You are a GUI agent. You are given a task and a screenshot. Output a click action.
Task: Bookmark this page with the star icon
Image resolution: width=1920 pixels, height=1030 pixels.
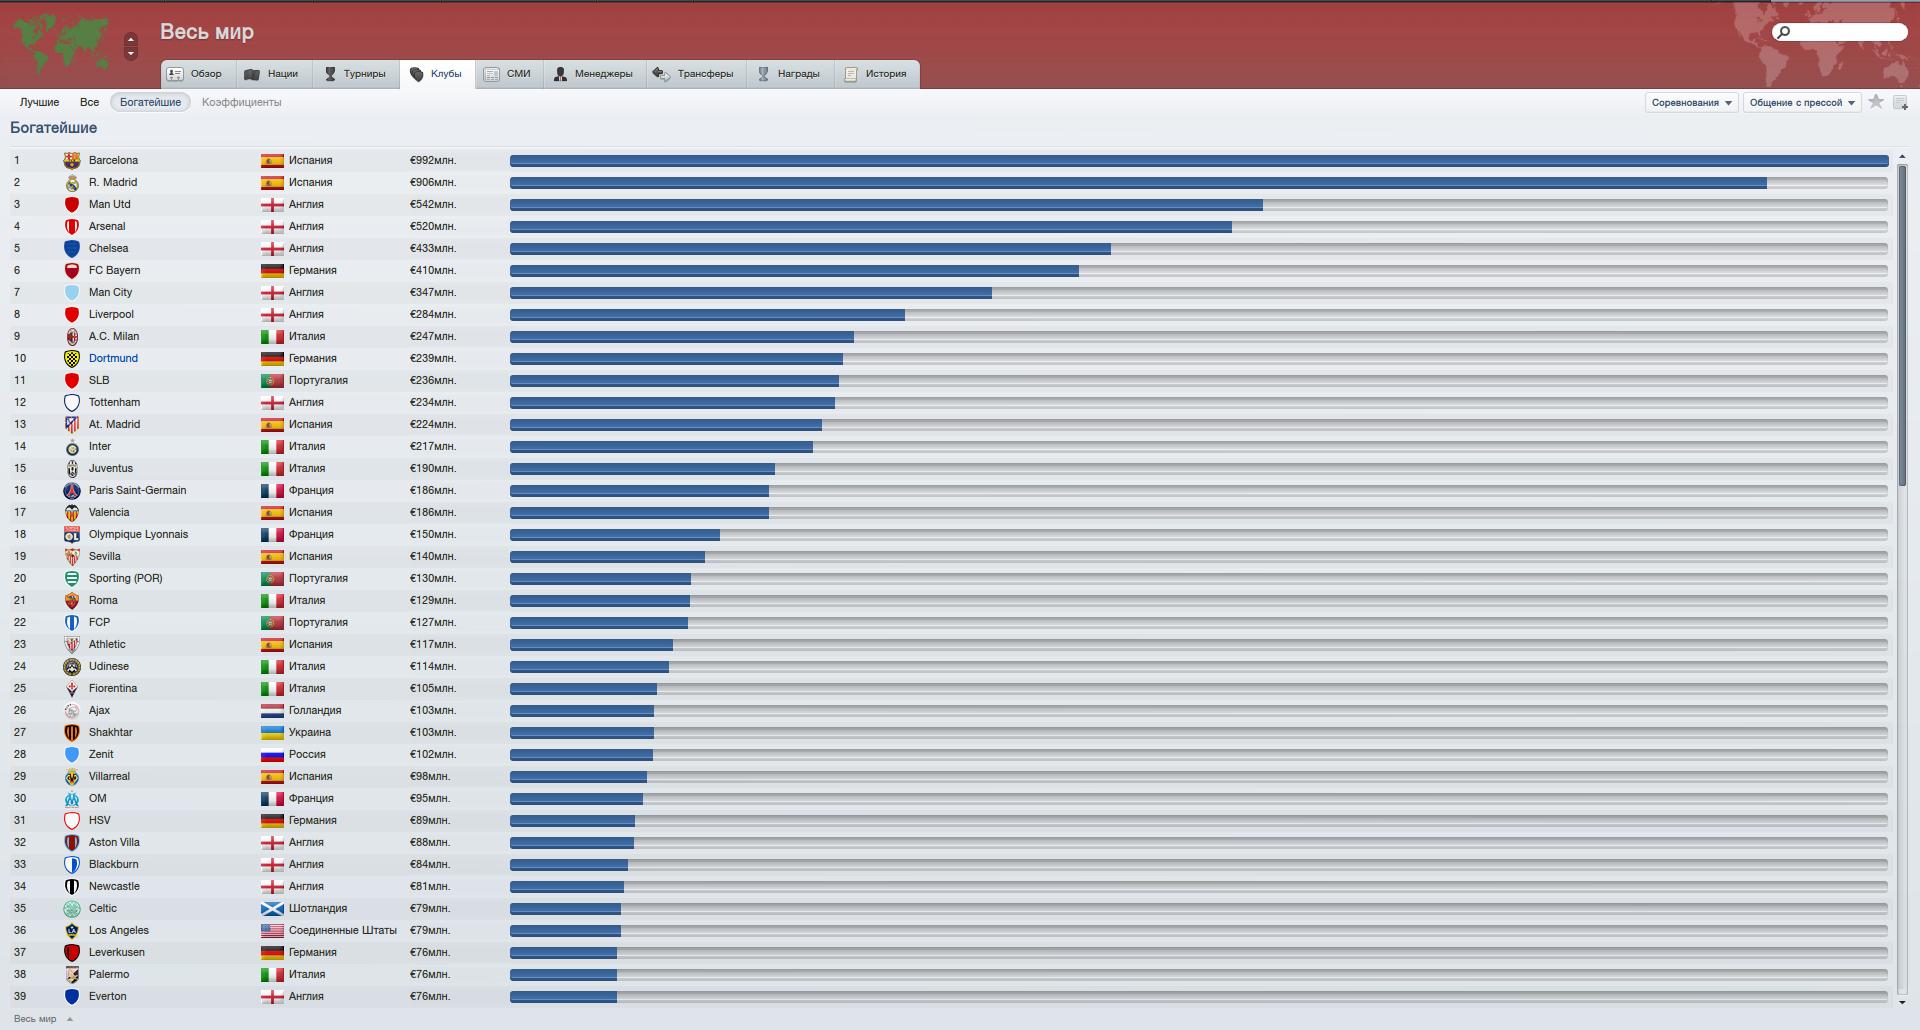click(1876, 102)
